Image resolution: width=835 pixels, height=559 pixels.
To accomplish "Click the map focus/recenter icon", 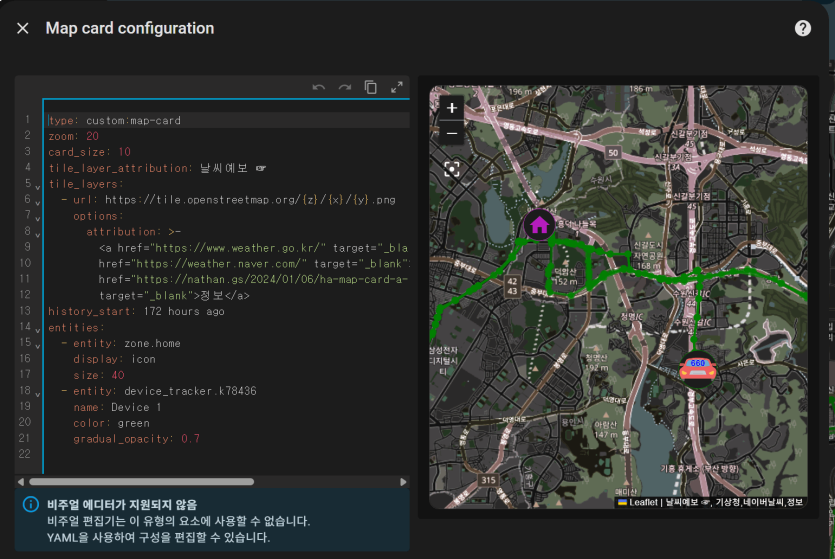I will click(452, 169).
